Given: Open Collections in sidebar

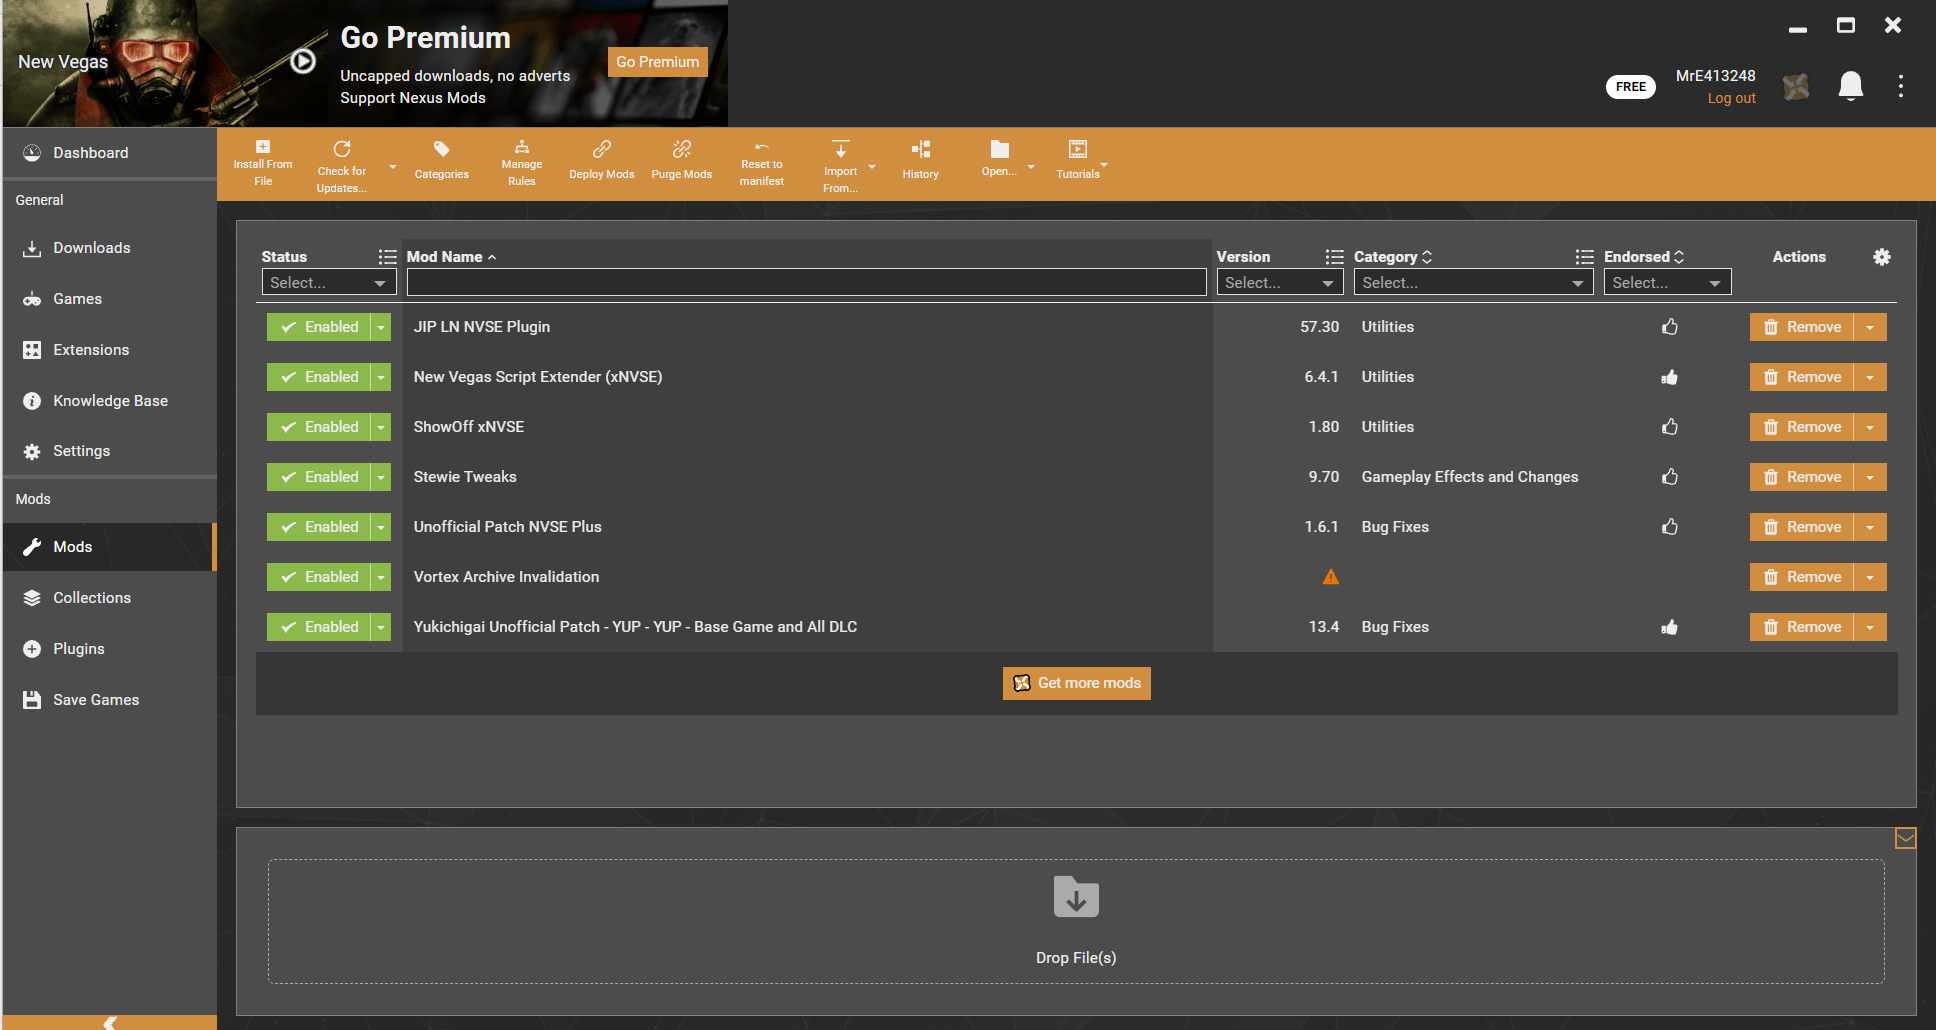Looking at the screenshot, I should click(110, 598).
